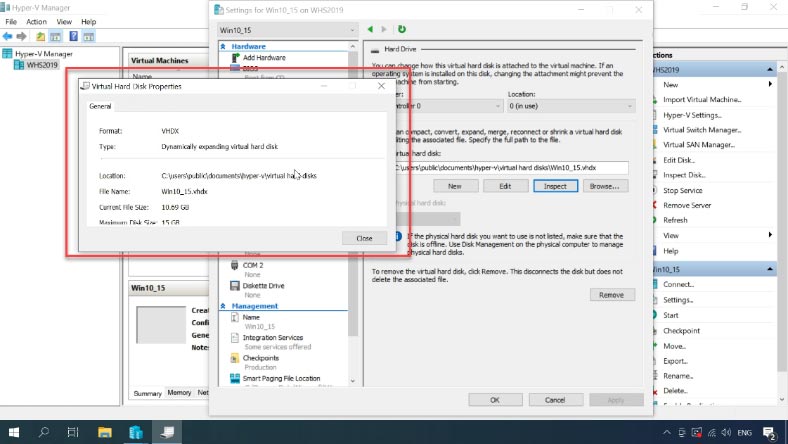Close the Virtual Hard Disk Properties dialog

364,238
